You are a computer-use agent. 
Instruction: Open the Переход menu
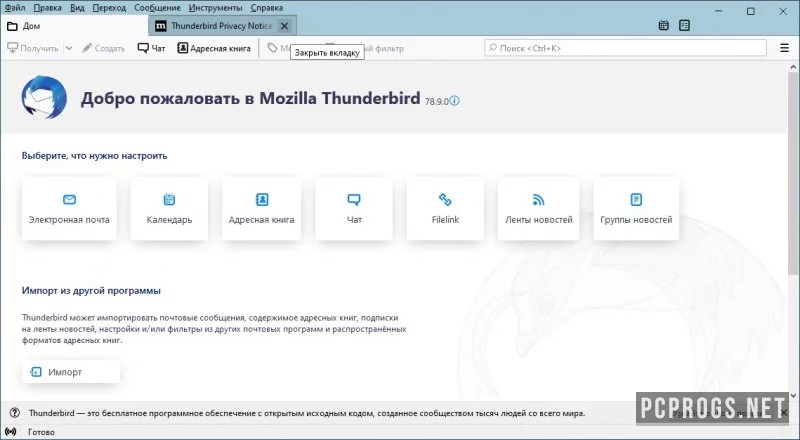coord(109,8)
